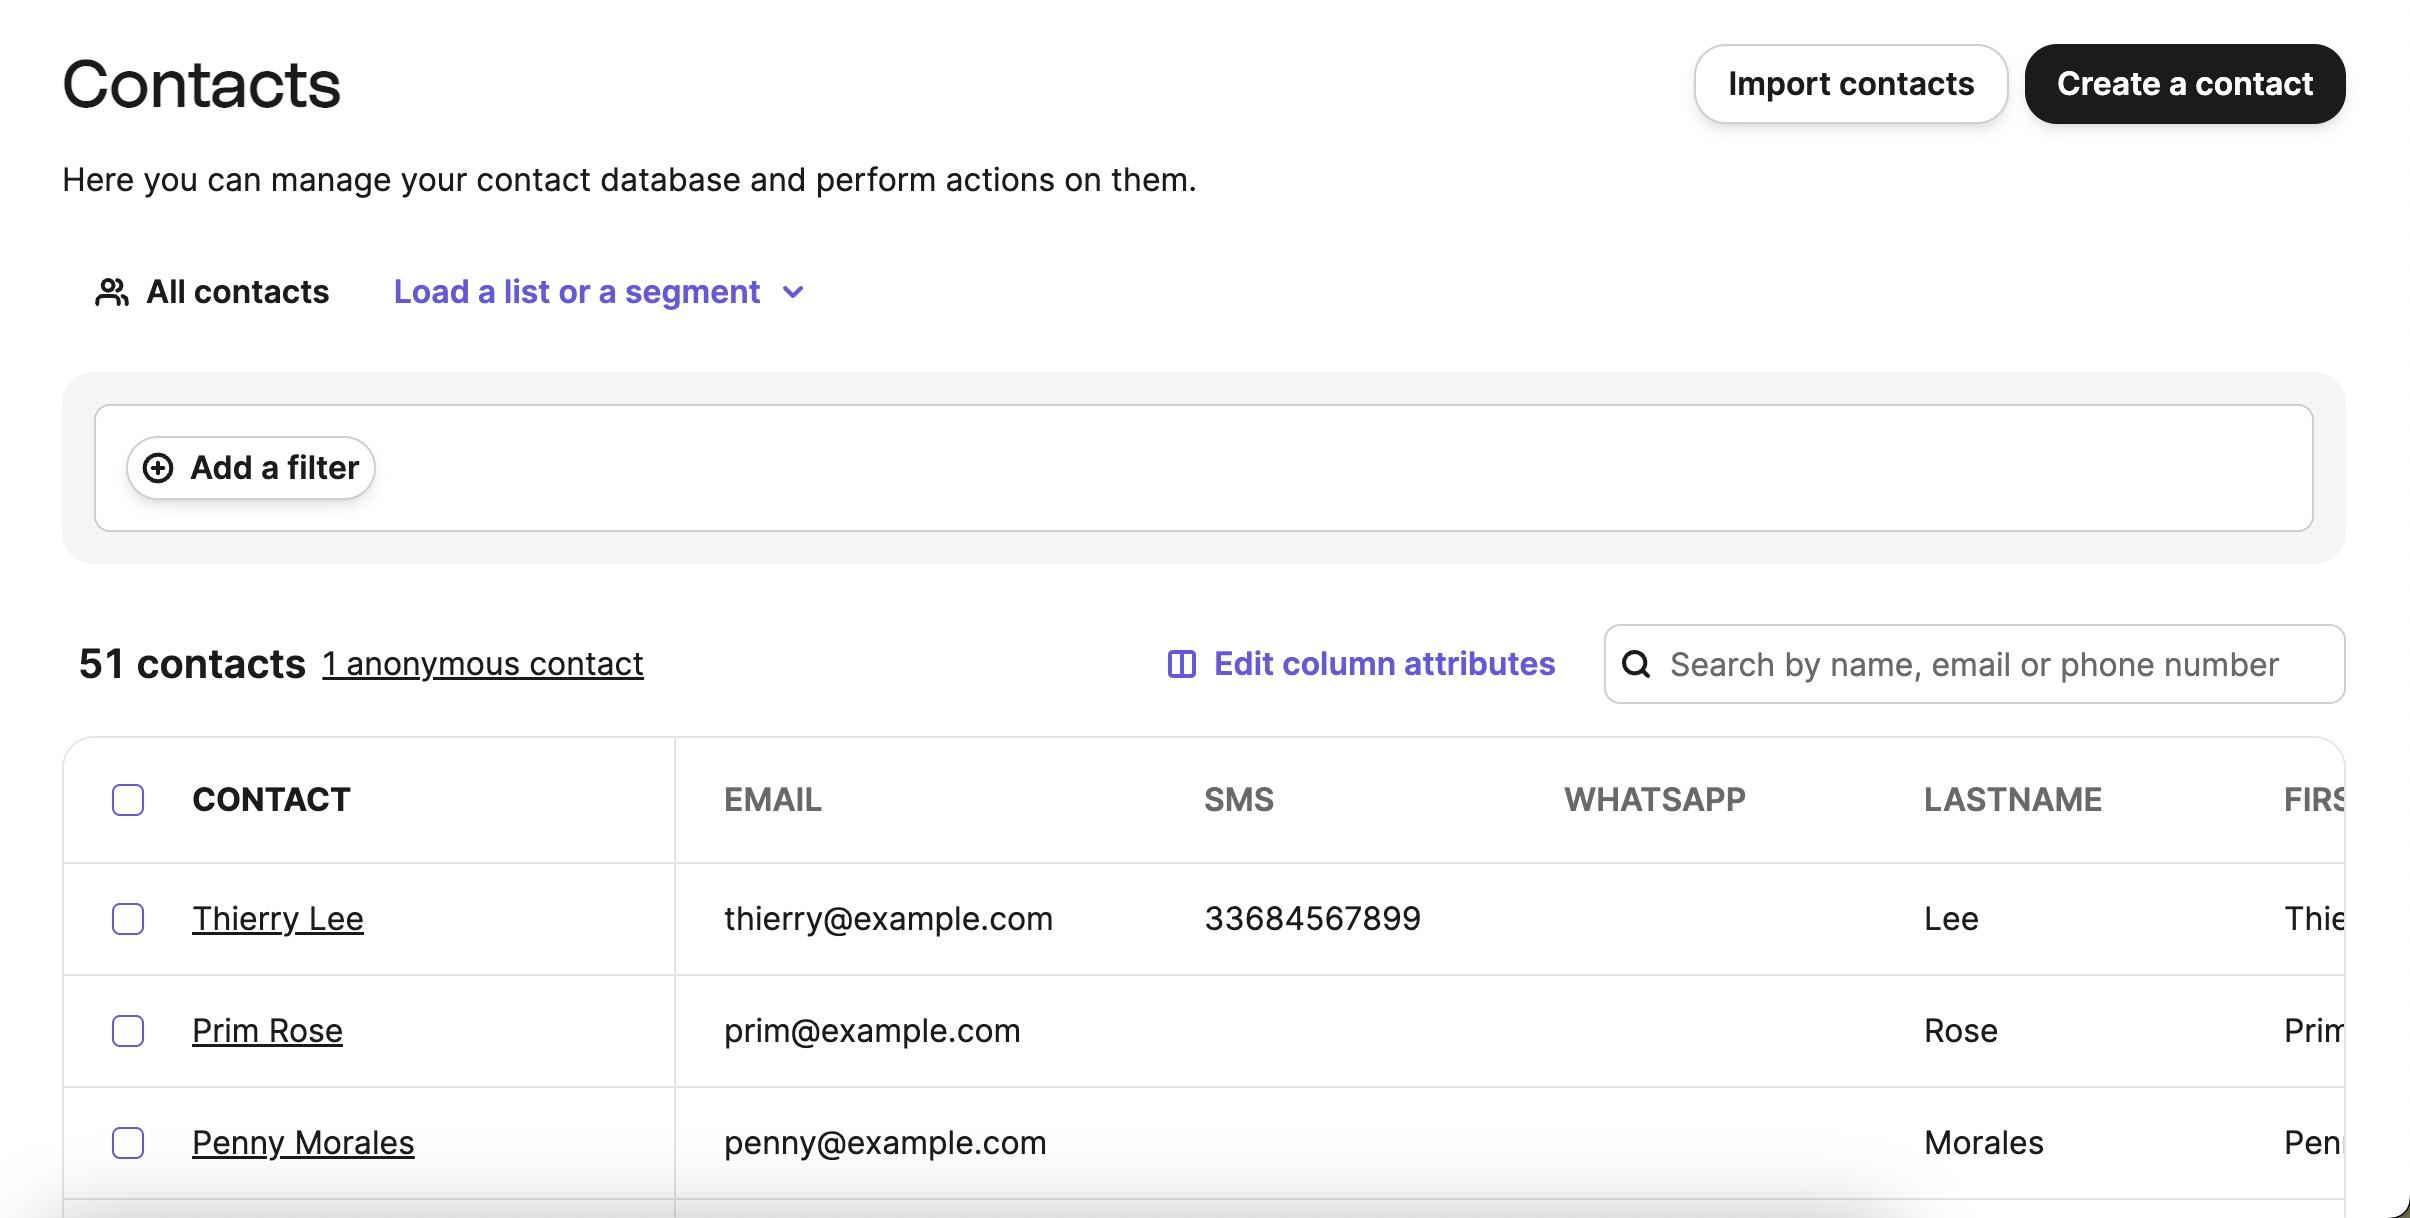This screenshot has width=2410, height=1218.
Task: Check Prim Rose's row checkbox
Action: click(127, 1031)
